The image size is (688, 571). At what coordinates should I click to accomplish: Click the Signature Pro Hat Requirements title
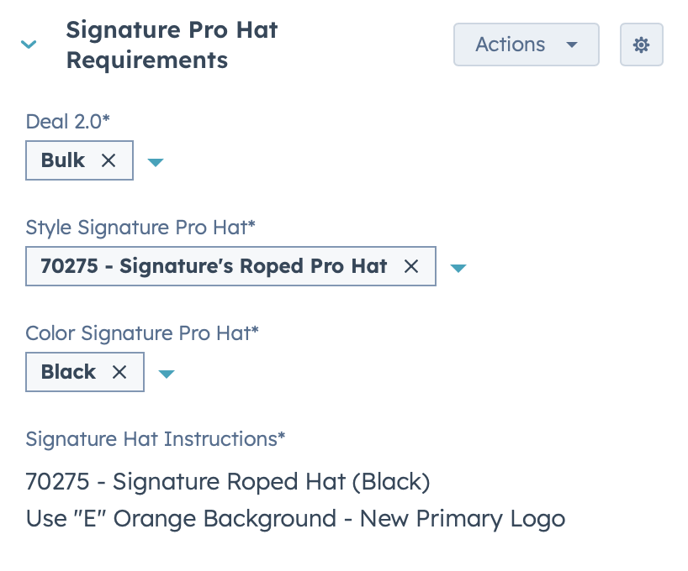coord(171,45)
